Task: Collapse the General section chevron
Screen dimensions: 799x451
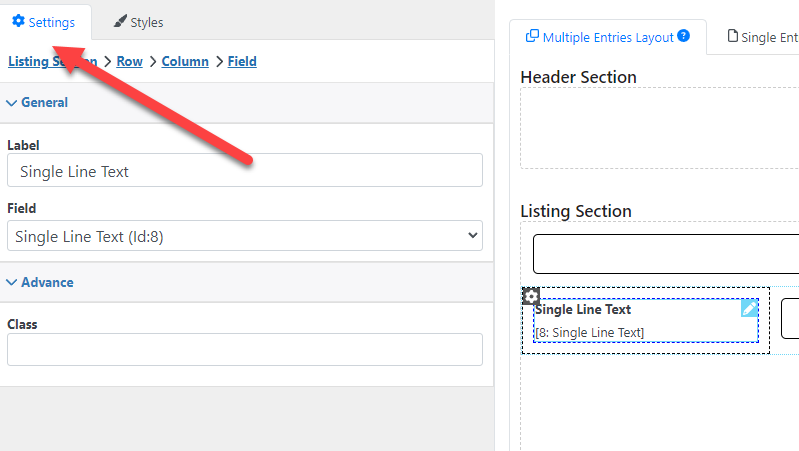Action: tap(11, 102)
